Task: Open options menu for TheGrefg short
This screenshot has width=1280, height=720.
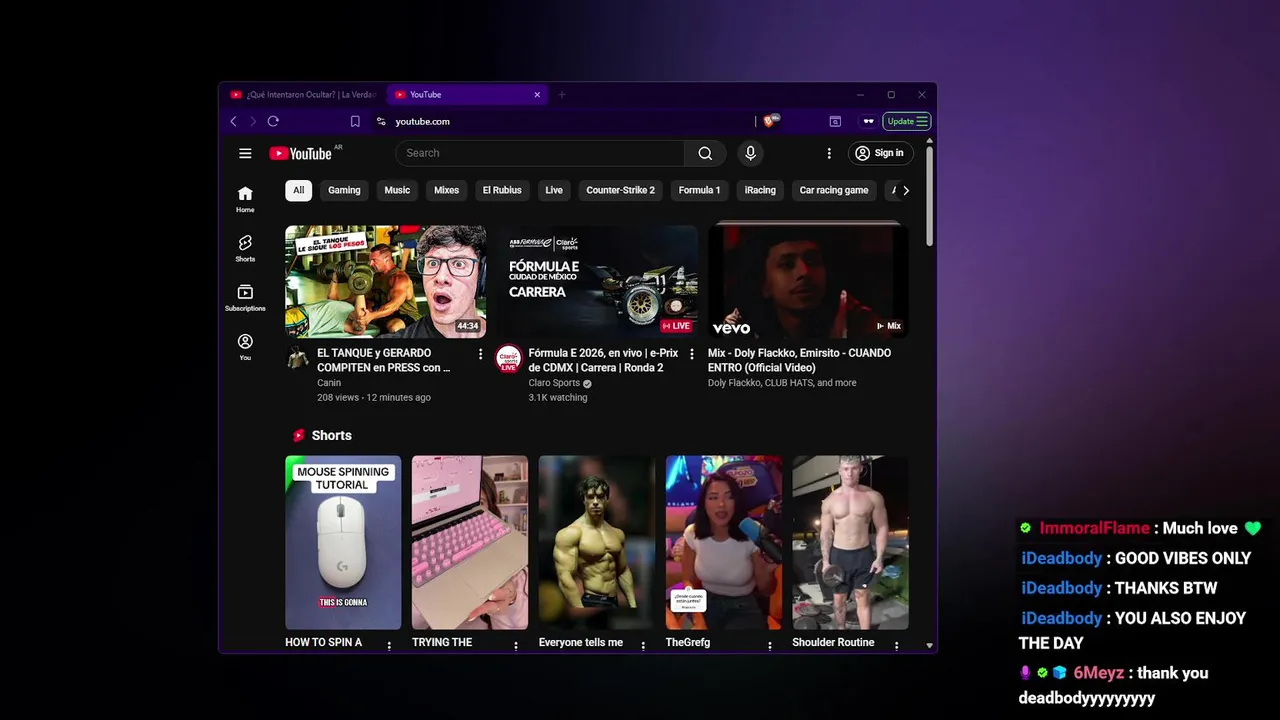Action: 770,646
